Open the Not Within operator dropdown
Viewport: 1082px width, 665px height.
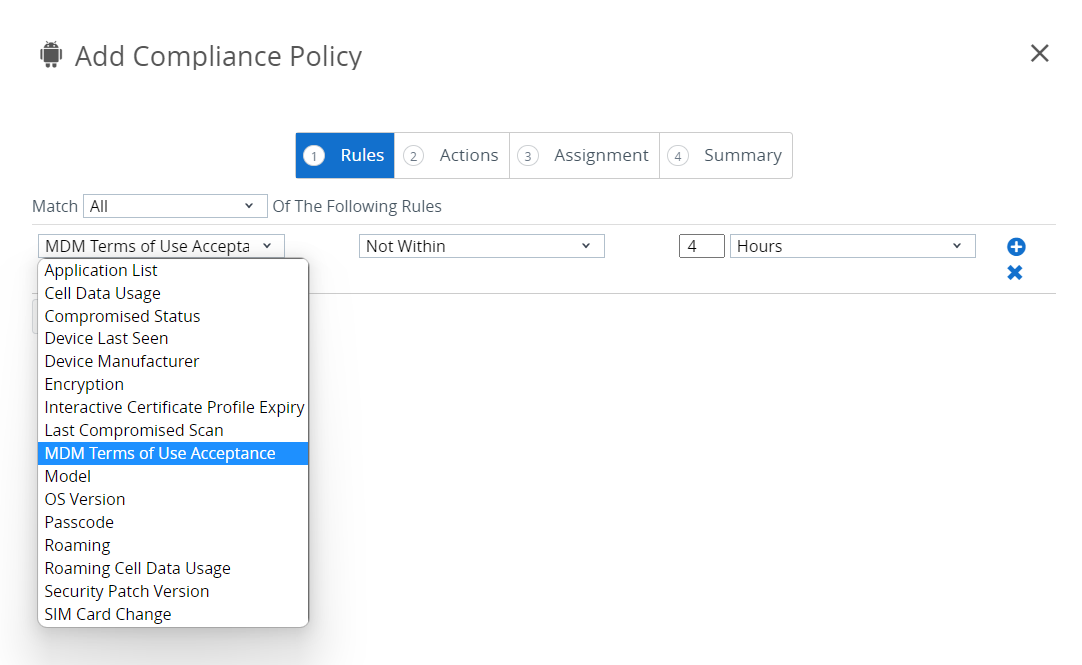click(x=481, y=246)
